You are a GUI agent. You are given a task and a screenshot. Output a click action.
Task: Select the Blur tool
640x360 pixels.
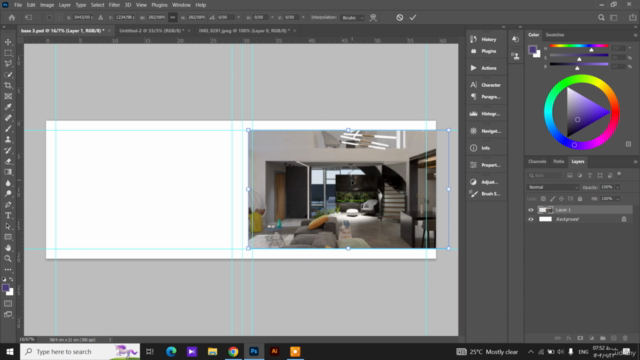point(8,183)
